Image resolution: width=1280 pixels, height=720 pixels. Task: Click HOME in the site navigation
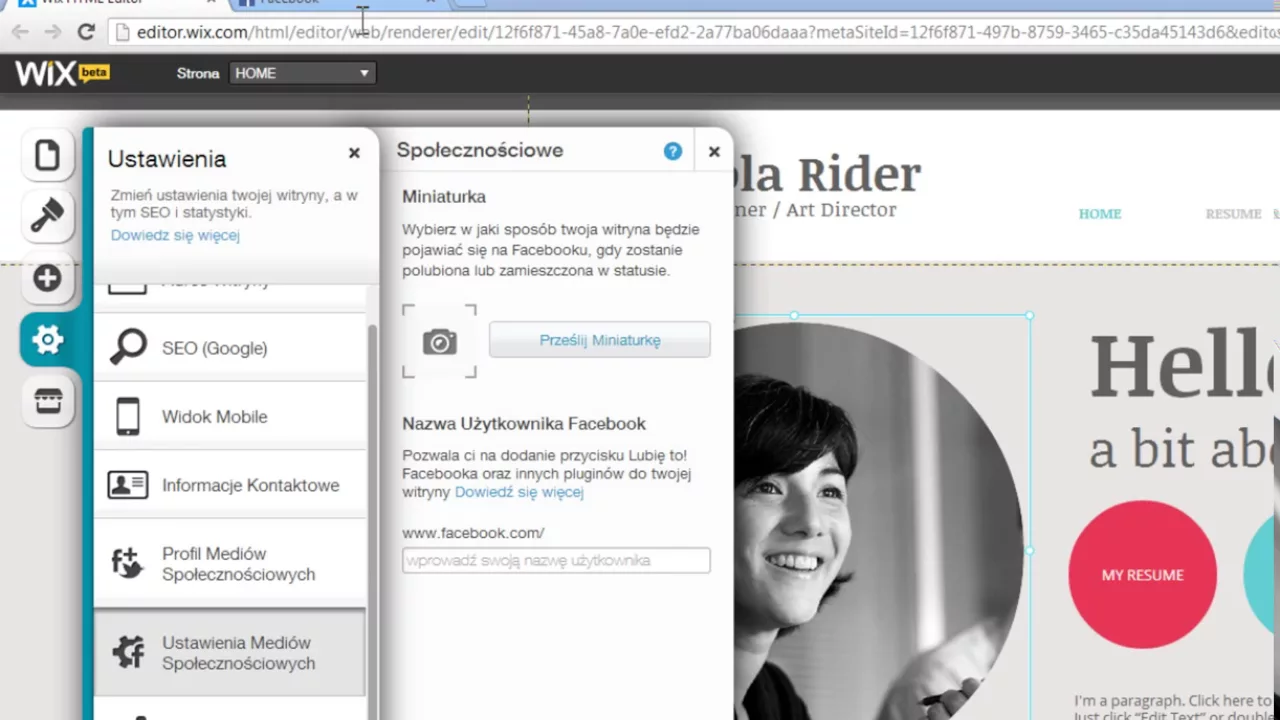pyautogui.click(x=1100, y=214)
